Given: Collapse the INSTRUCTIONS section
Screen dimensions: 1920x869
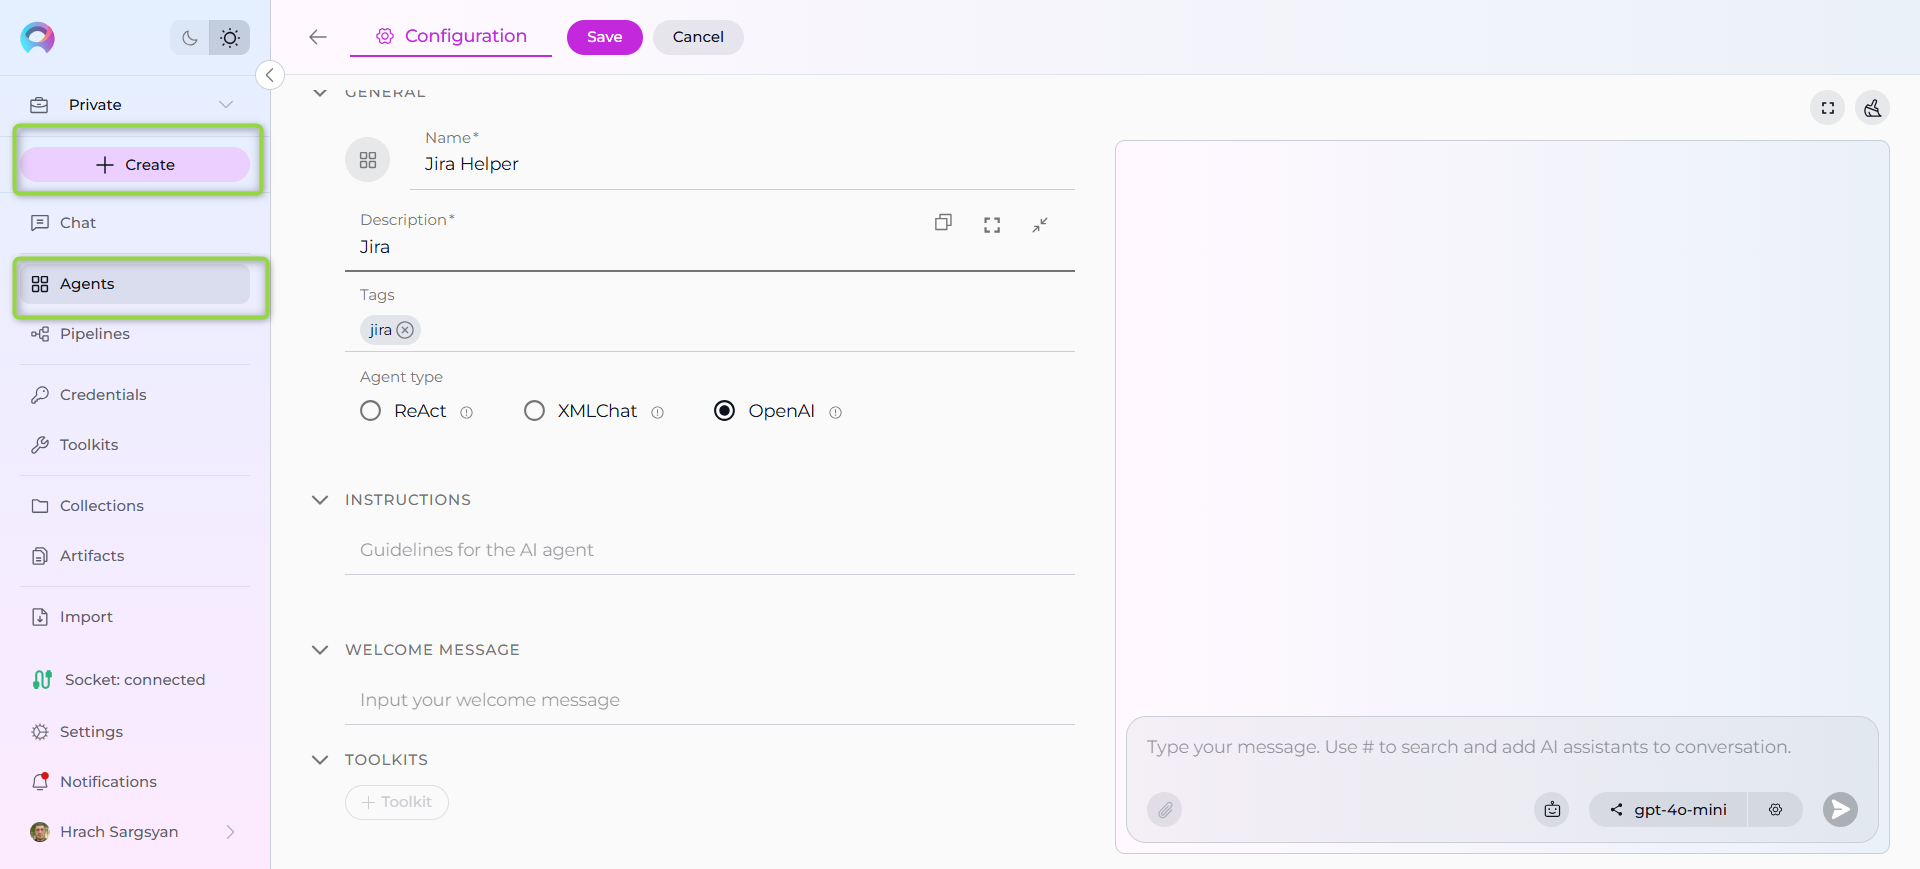Looking at the screenshot, I should point(320,500).
